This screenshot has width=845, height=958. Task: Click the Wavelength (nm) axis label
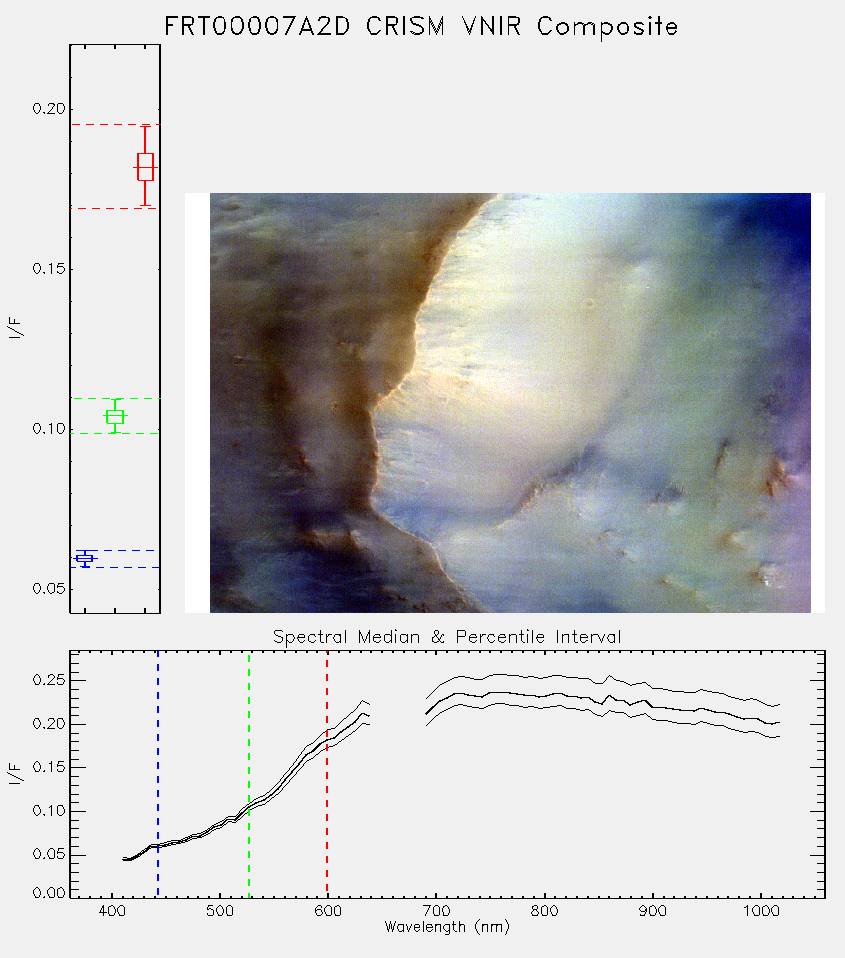447,927
